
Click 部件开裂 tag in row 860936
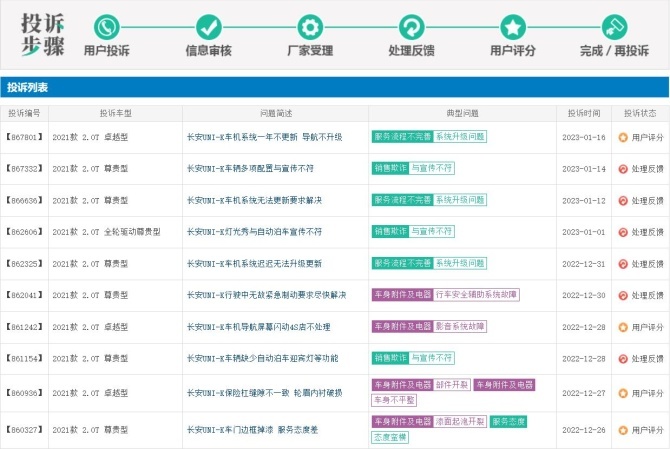point(452,385)
